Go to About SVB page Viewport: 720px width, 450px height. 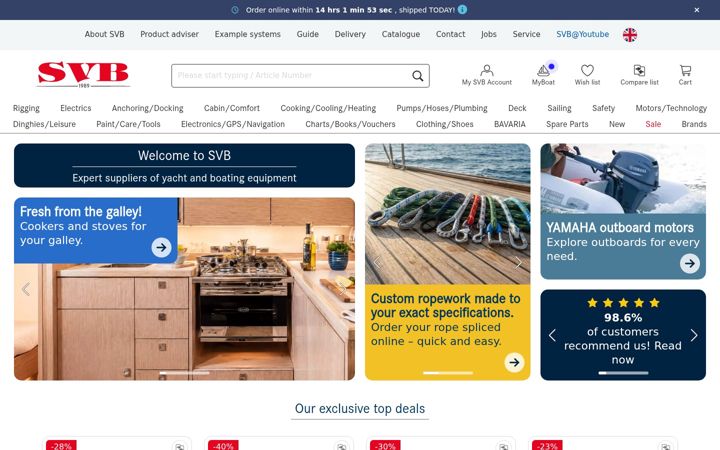pos(104,34)
